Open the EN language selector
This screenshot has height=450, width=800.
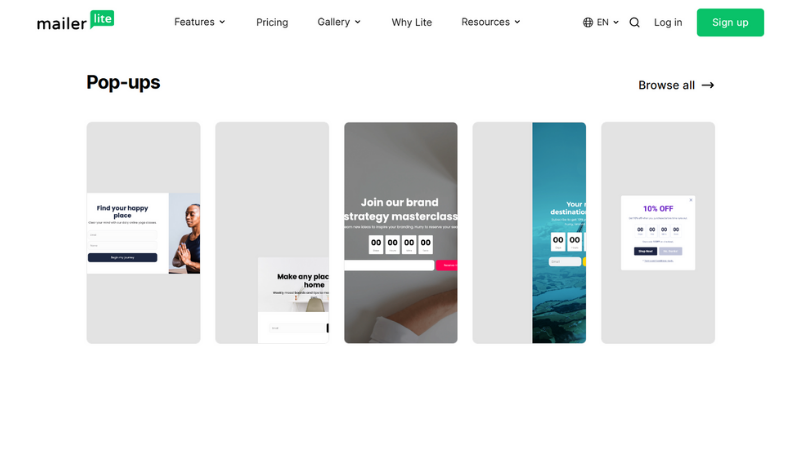pos(601,22)
